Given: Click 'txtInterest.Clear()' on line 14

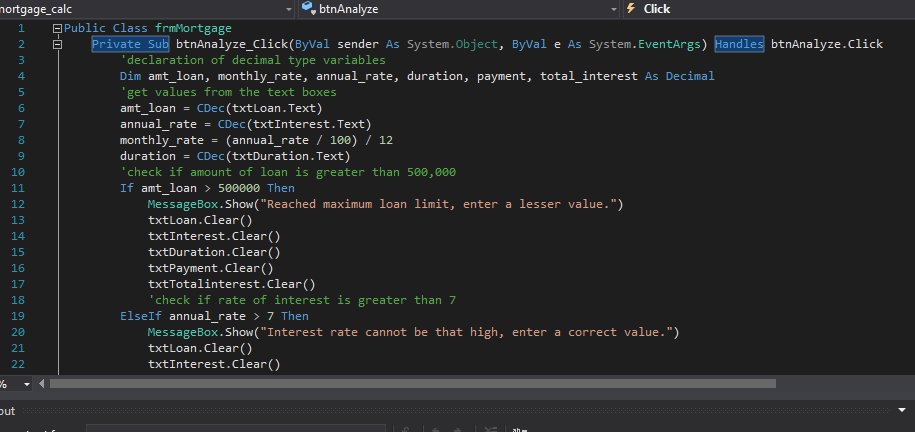Looking at the screenshot, I should coord(214,236).
